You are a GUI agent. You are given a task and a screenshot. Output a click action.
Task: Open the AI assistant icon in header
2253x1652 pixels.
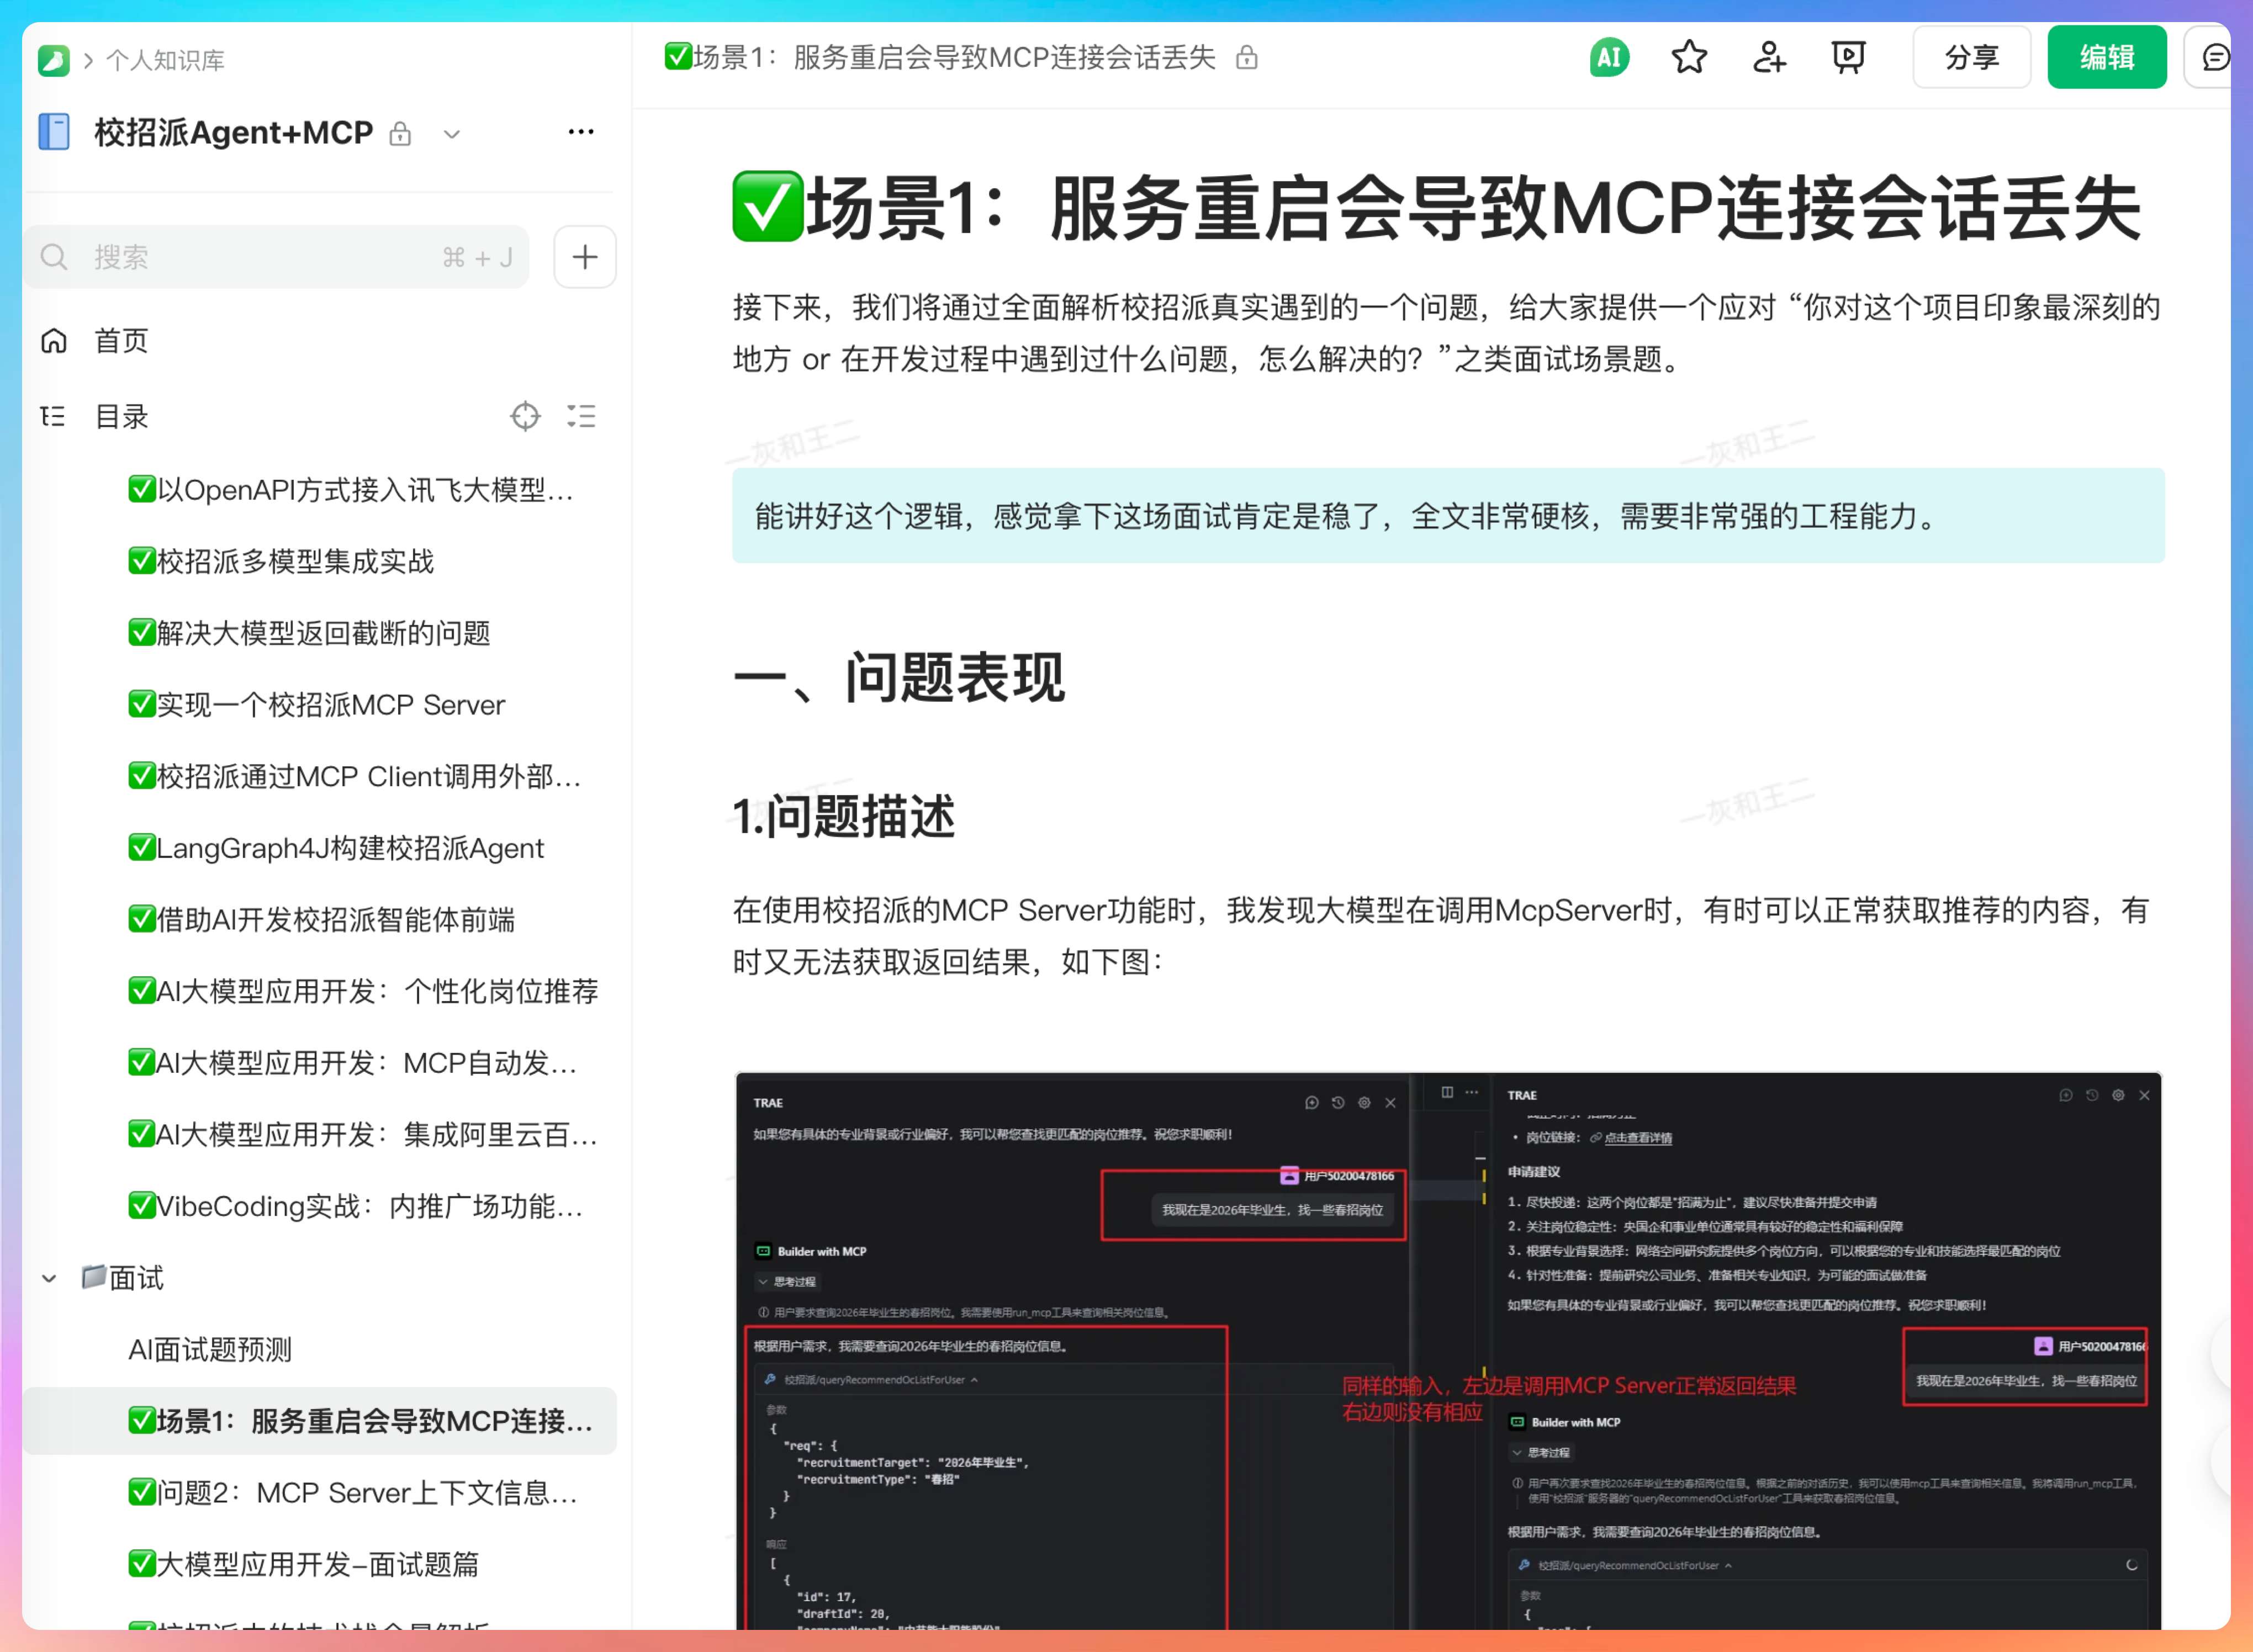(1608, 58)
